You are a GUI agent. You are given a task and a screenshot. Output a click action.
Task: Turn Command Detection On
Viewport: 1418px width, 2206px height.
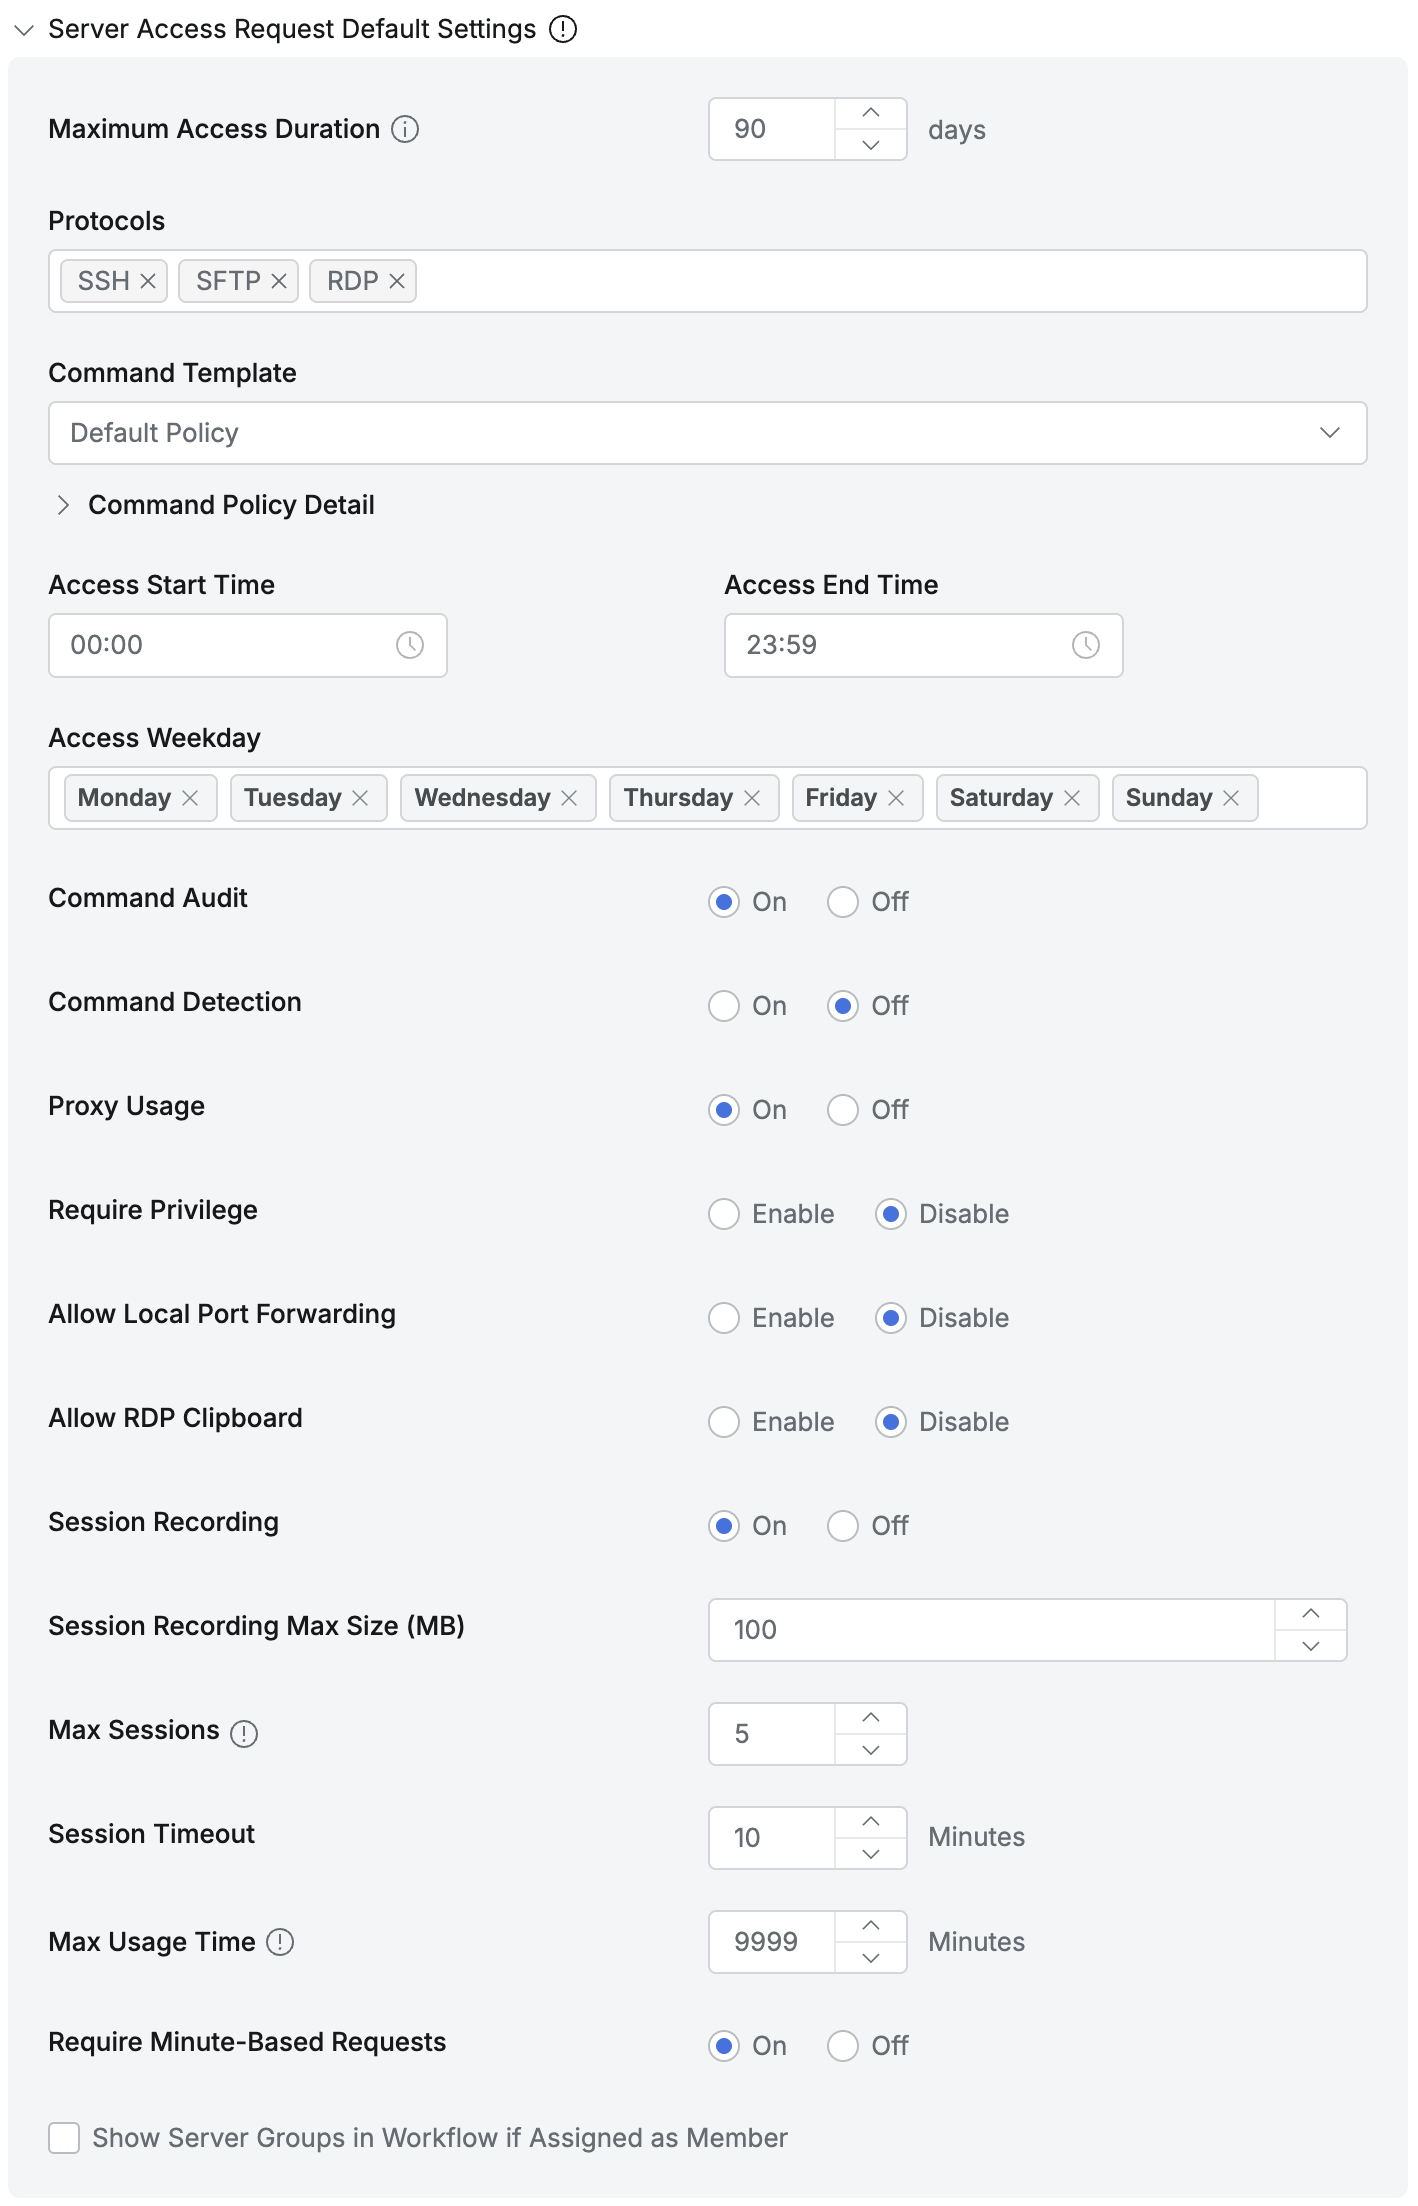(x=724, y=1006)
